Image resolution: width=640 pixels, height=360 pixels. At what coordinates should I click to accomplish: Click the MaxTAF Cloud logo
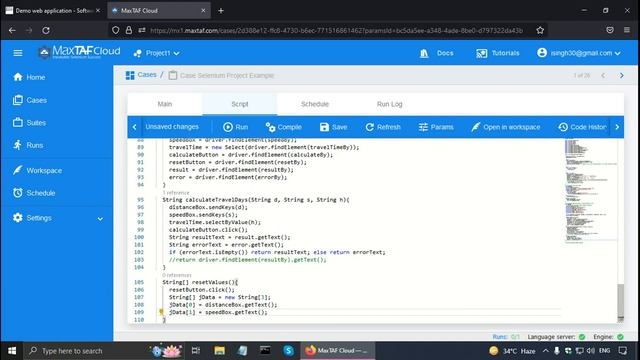tap(79, 52)
